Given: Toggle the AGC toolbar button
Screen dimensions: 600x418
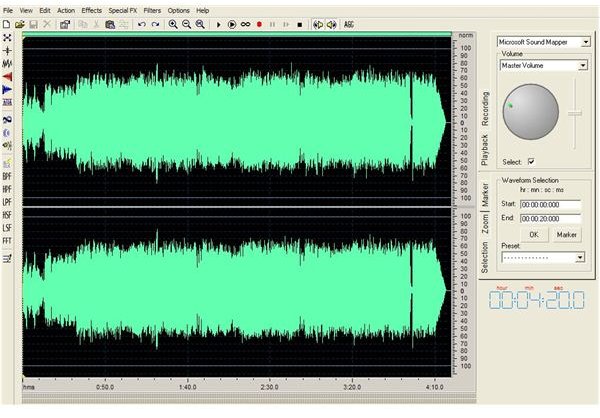Looking at the screenshot, I should [x=349, y=24].
